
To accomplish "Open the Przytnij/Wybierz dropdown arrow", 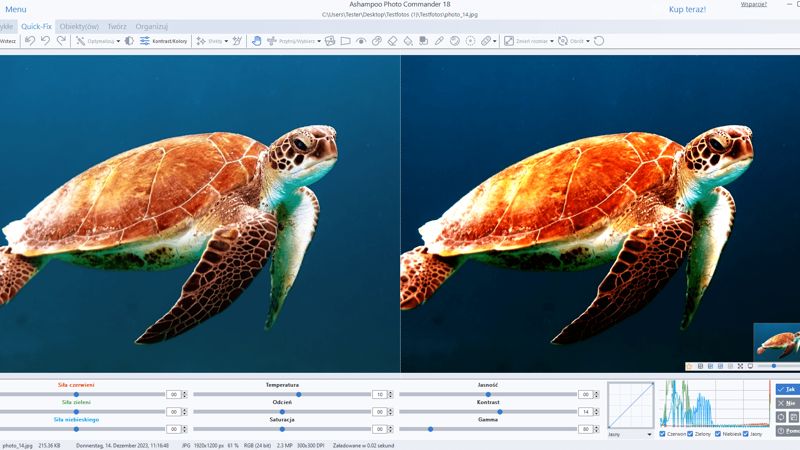I will (x=319, y=41).
